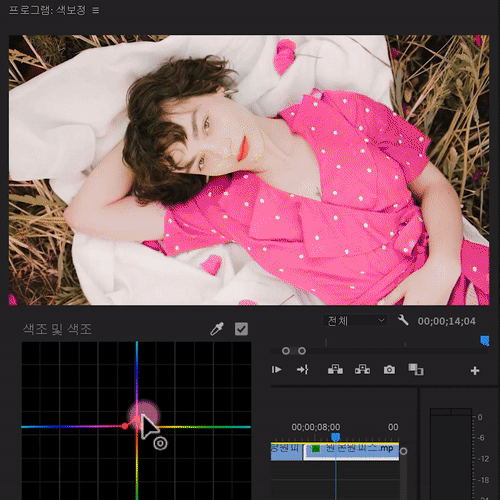Click Play In to Out button
Screen dimensions: 500x500
(x=277, y=370)
